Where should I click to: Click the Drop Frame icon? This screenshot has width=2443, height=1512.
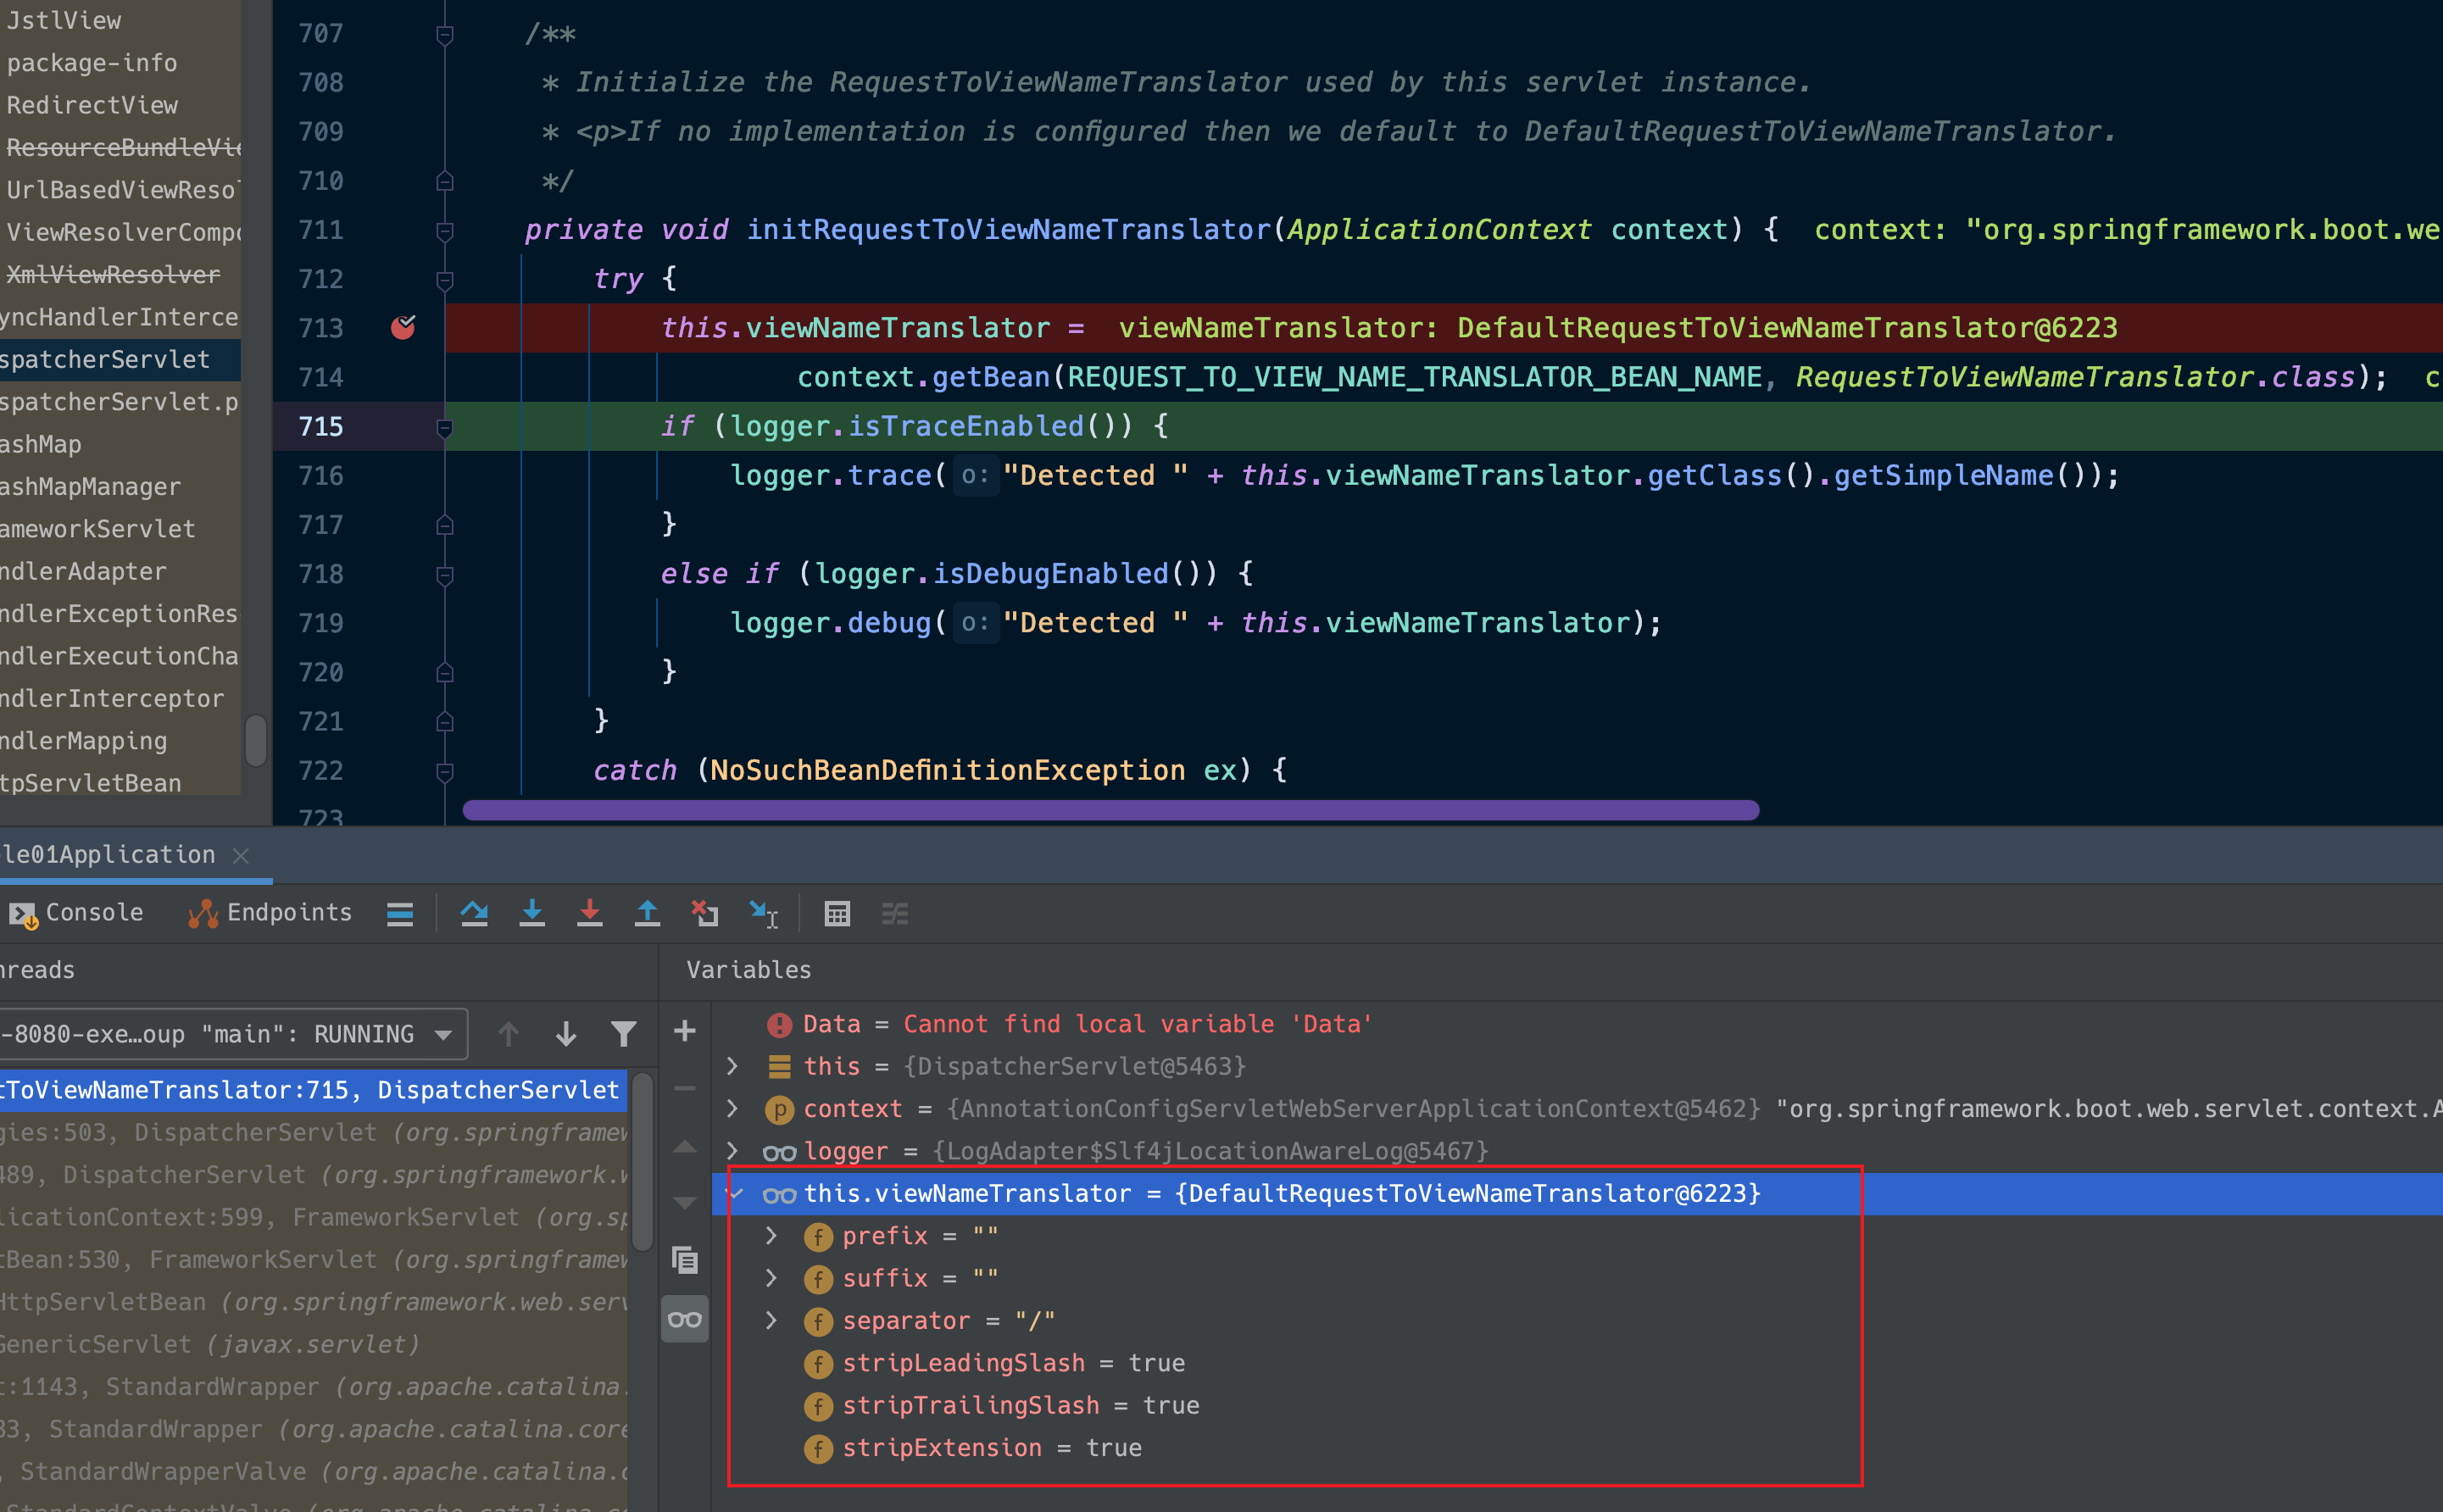point(705,913)
